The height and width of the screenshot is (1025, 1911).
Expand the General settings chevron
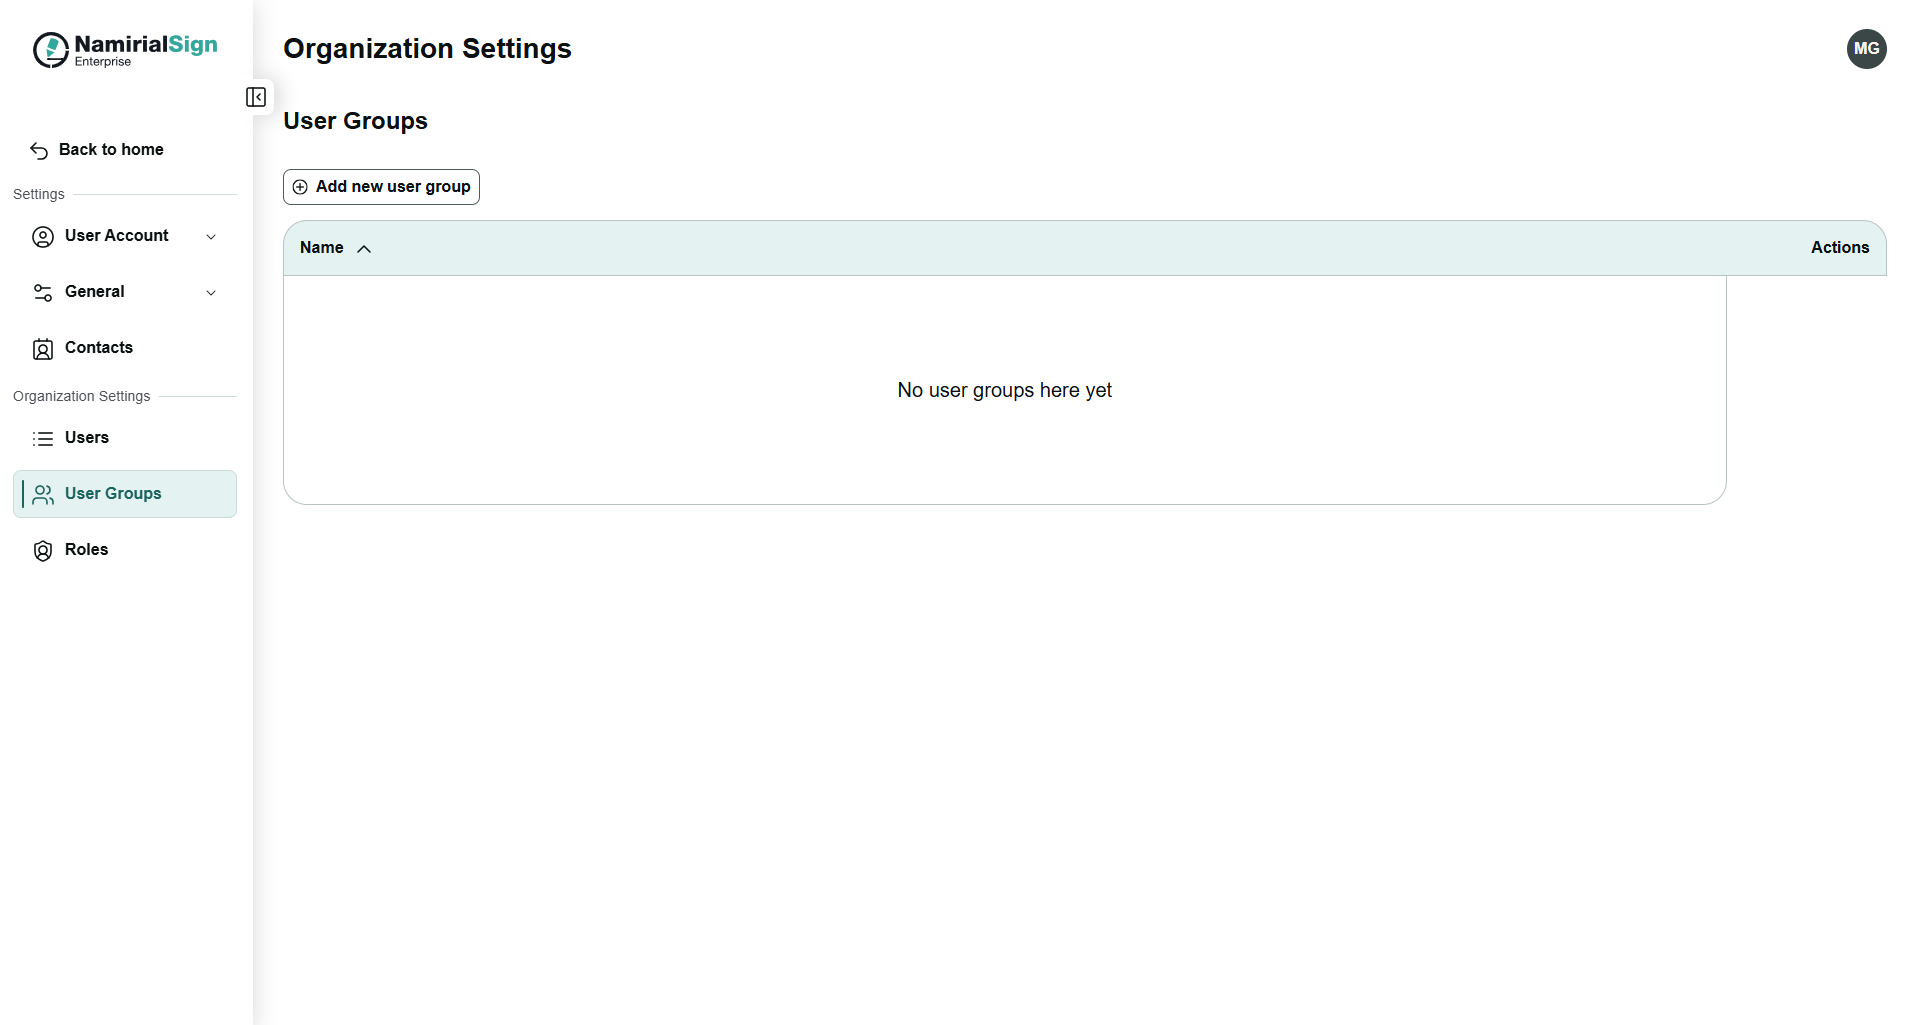click(x=211, y=293)
